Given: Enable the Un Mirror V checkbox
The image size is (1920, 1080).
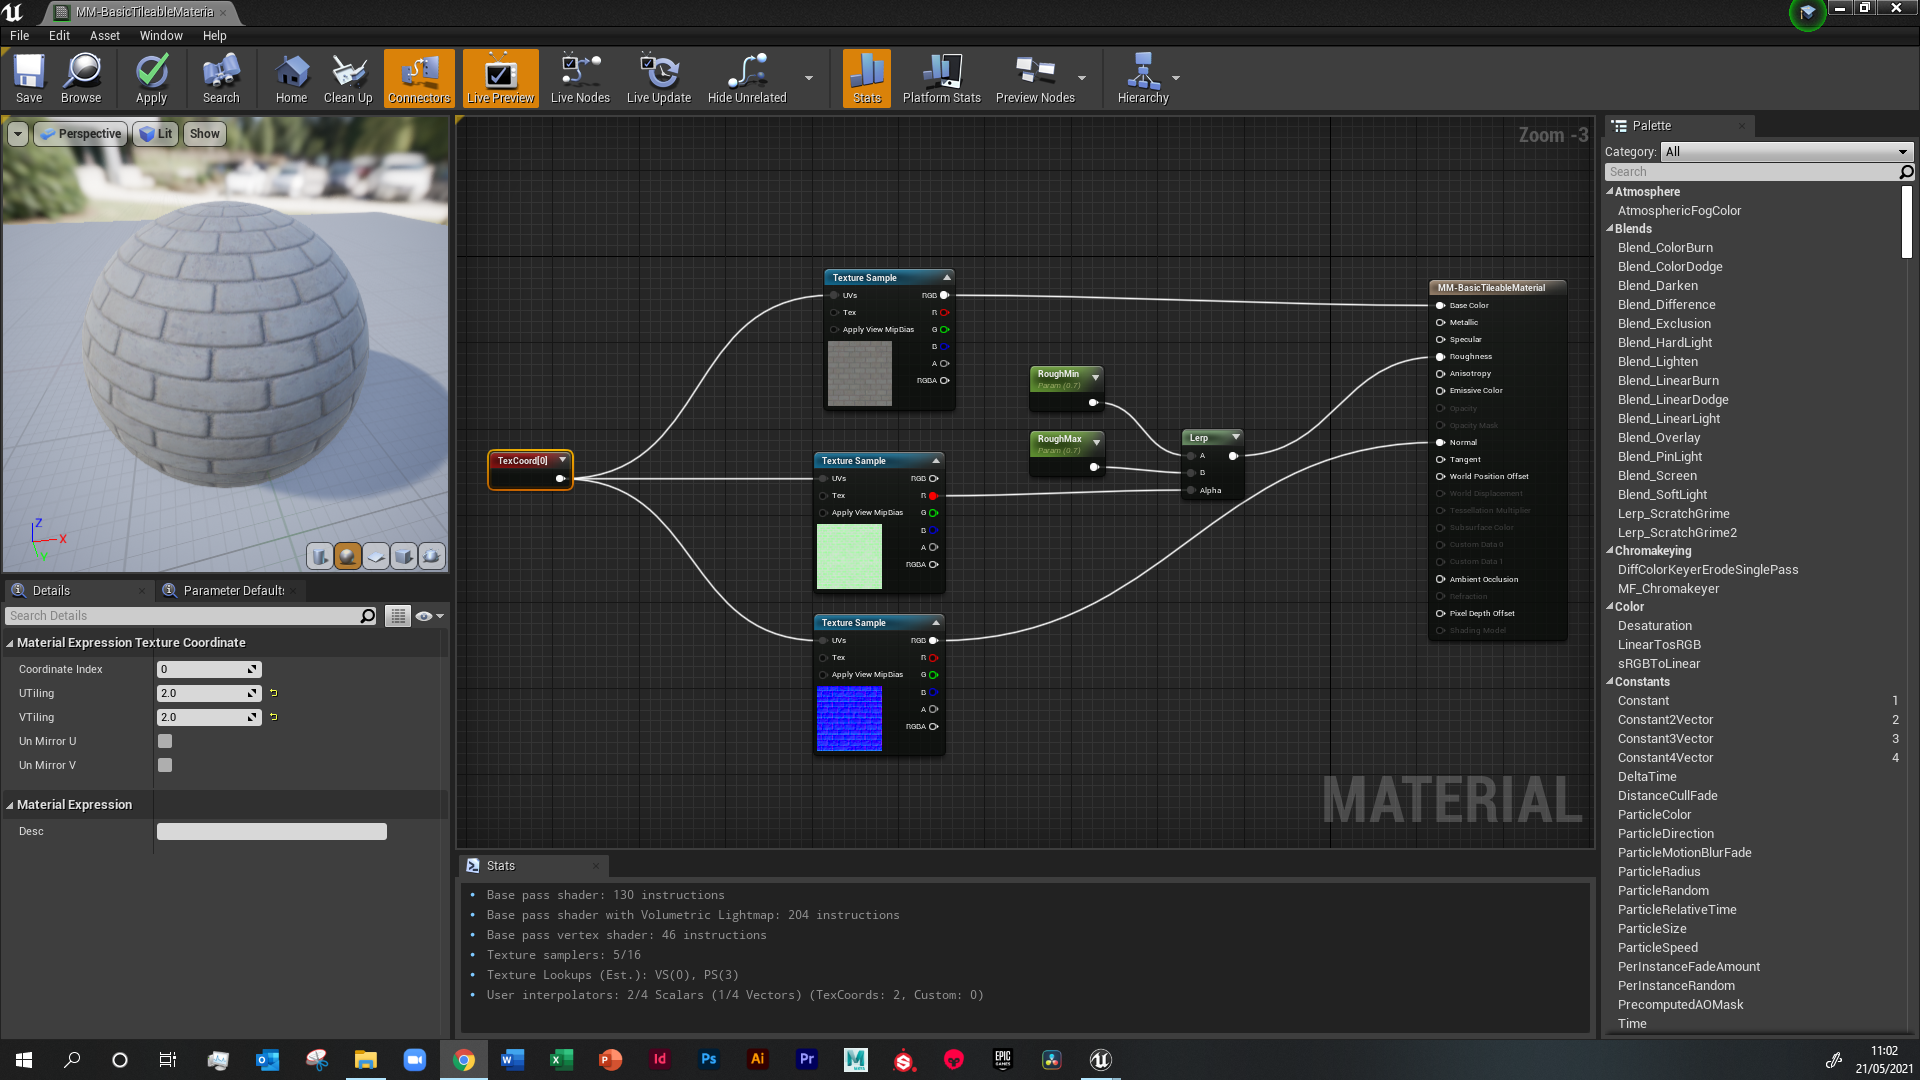Looking at the screenshot, I should pos(165,765).
